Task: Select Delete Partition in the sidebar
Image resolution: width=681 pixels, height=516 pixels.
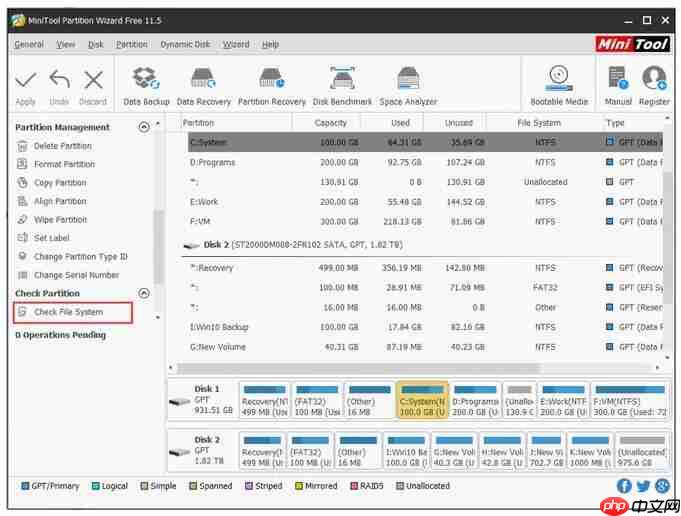Action: 63,146
